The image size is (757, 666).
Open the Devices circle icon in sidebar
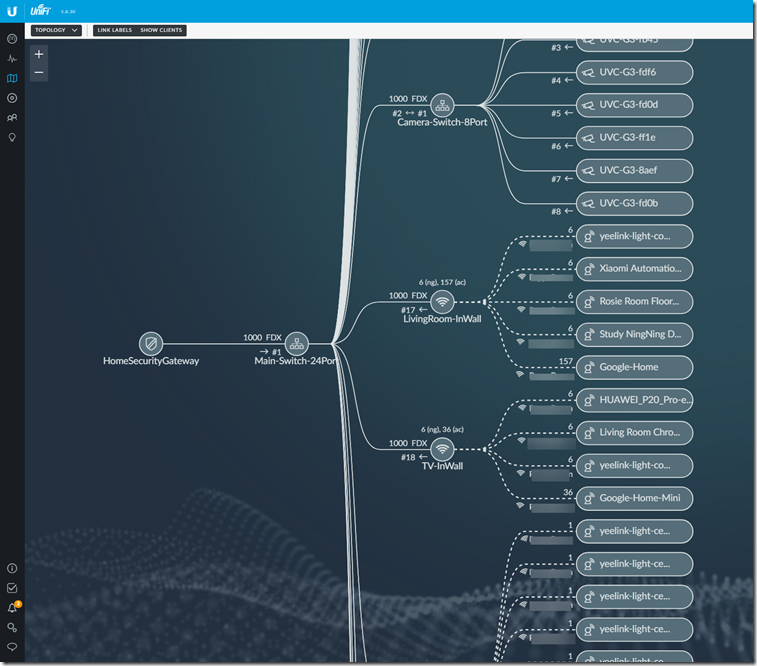coord(12,98)
